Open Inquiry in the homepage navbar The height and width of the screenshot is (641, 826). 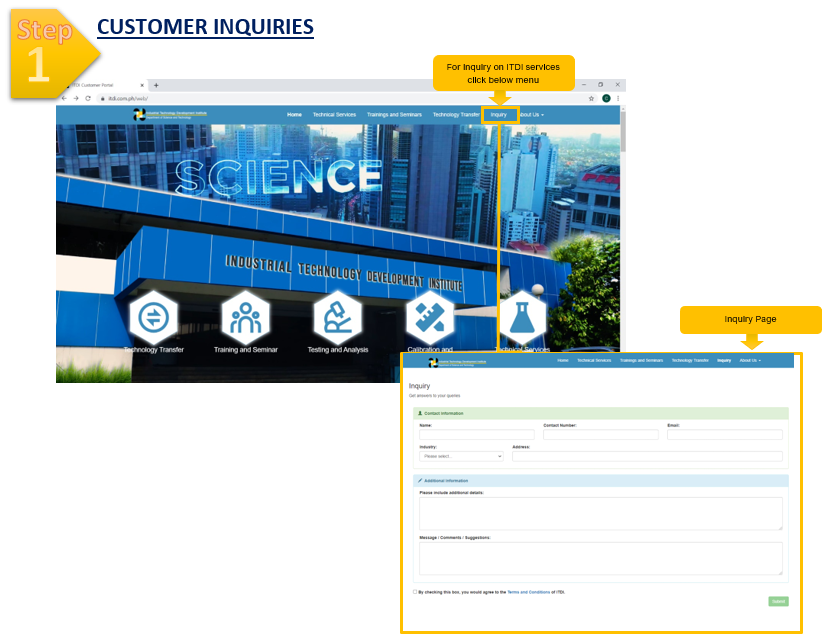(x=499, y=115)
